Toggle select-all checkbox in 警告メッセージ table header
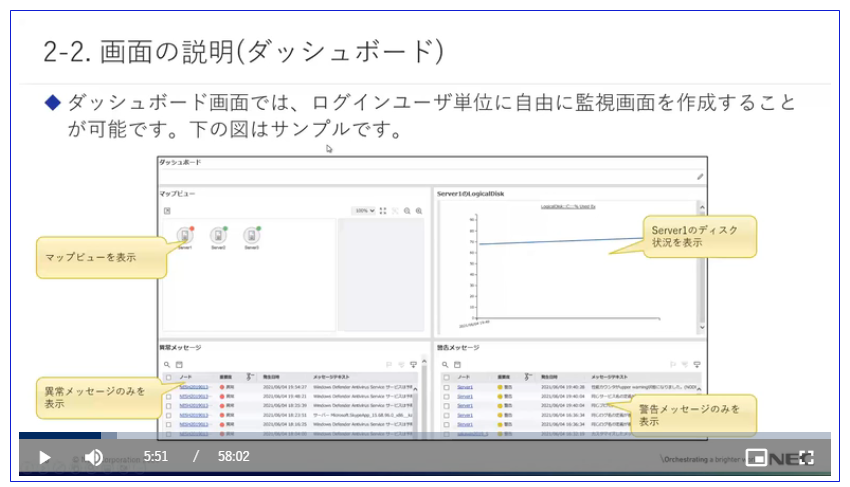This screenshot has height=487, width=850. [x=446, y=377]
